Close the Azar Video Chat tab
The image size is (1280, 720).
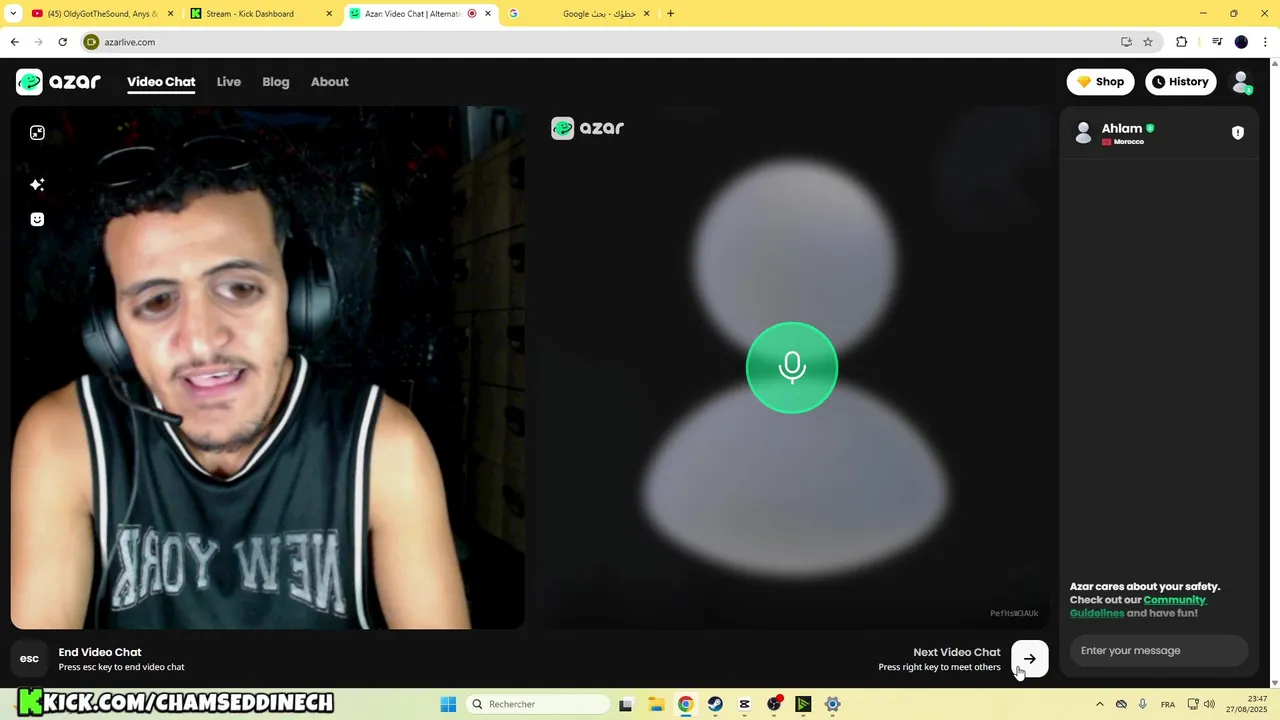click(x=489, y=14)
